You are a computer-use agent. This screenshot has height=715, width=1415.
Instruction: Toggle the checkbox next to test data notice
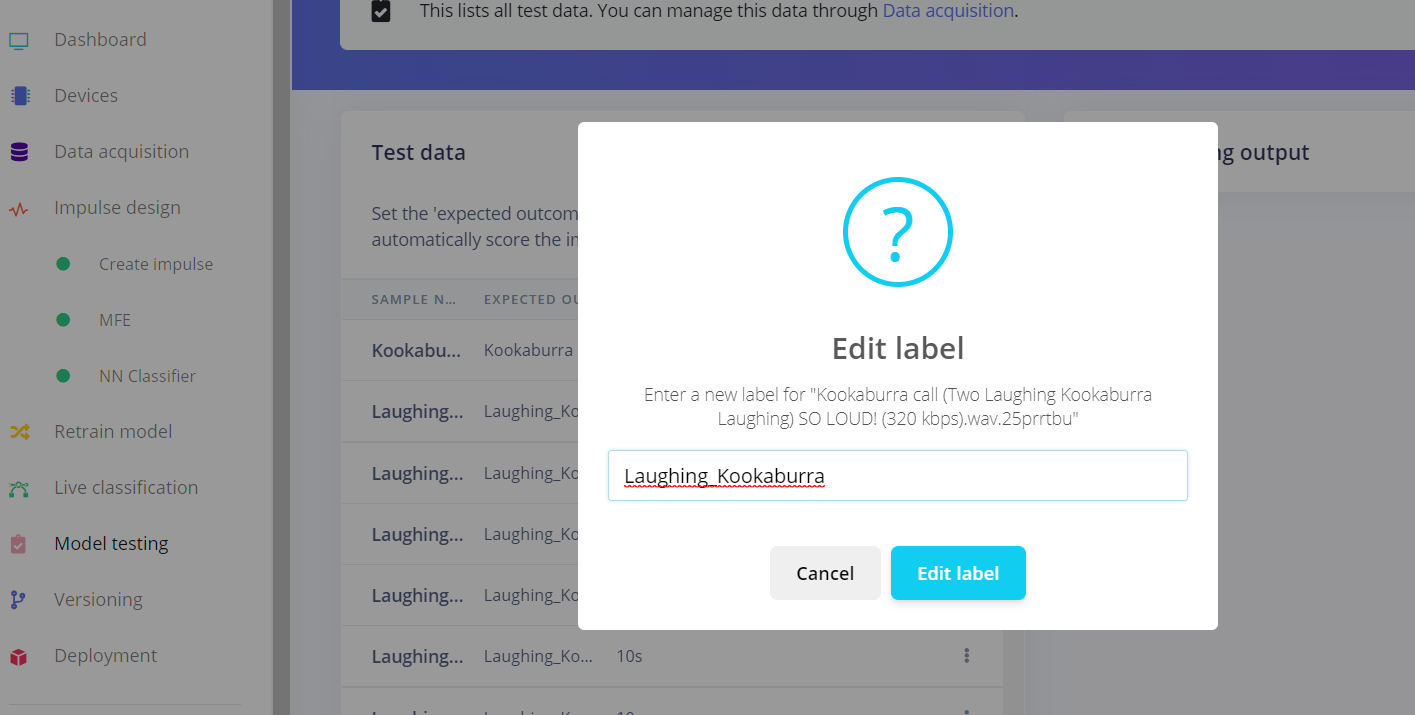[381, 12]
